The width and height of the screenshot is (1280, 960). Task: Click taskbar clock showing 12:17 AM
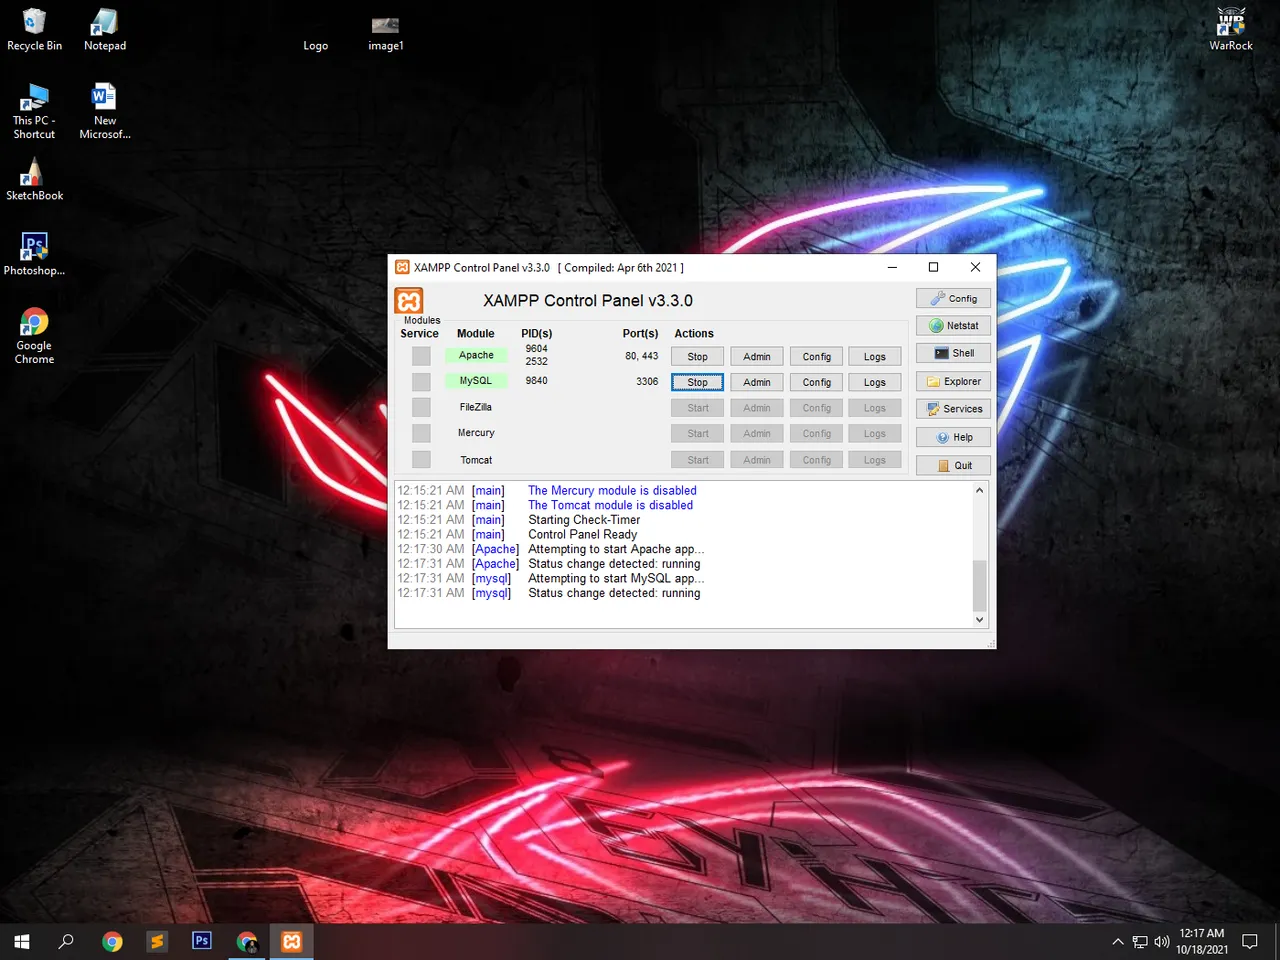(1202, 941)
